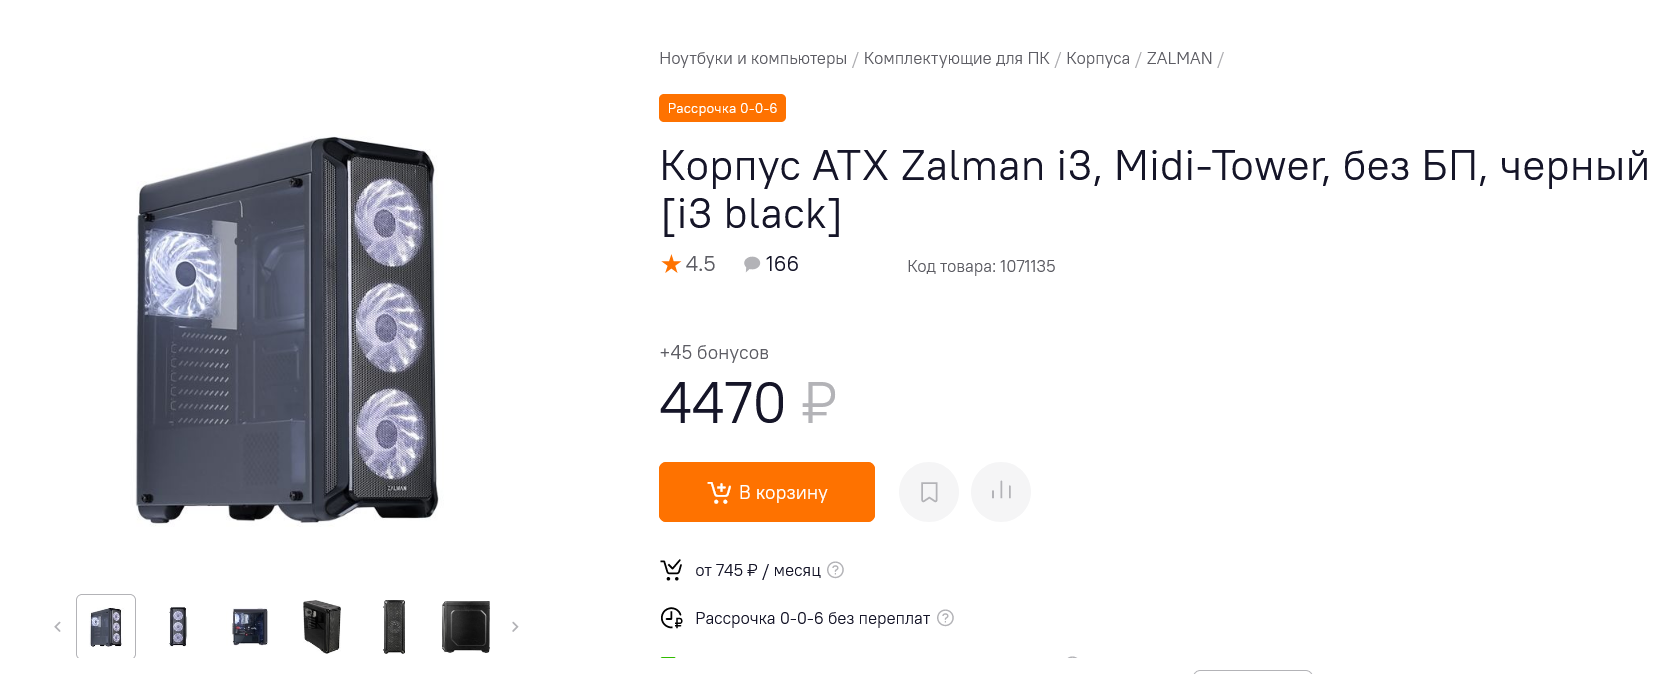1671x674 pixels.
Task: Click the orange star rating icon
Action: (x=671, y=264)
